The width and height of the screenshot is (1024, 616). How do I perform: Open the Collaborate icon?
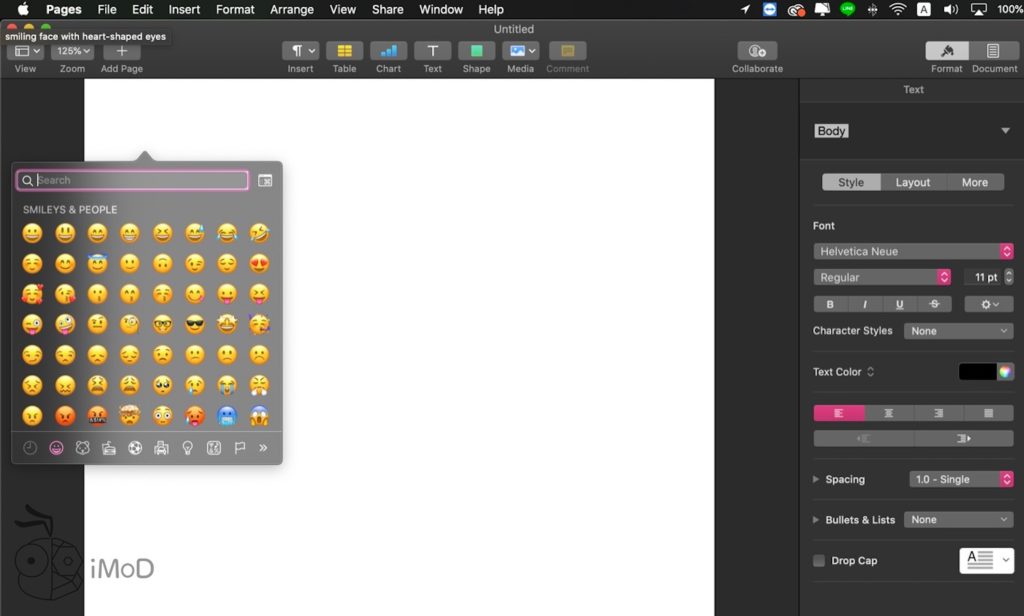coord(756,51)
